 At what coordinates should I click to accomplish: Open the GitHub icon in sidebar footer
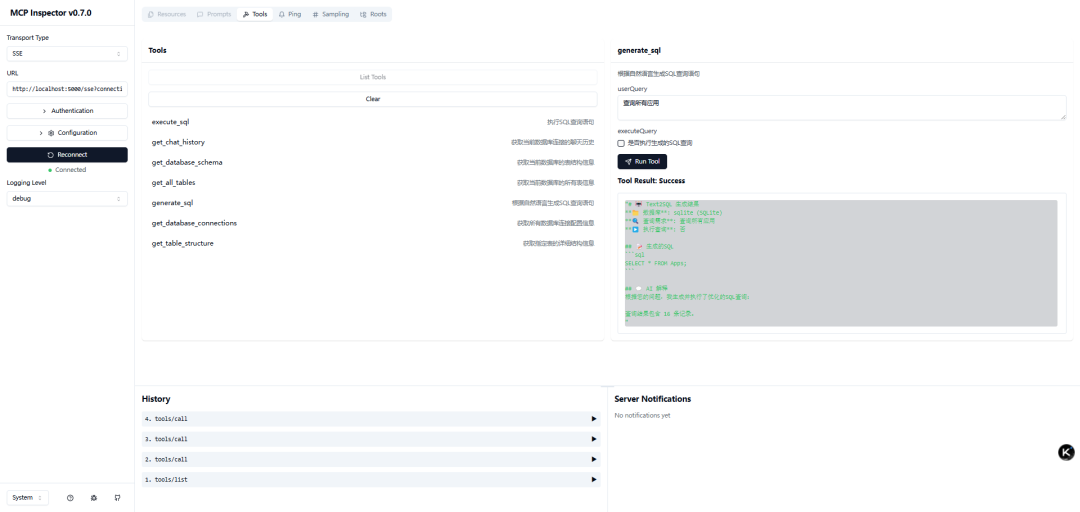tap(117, 498)
